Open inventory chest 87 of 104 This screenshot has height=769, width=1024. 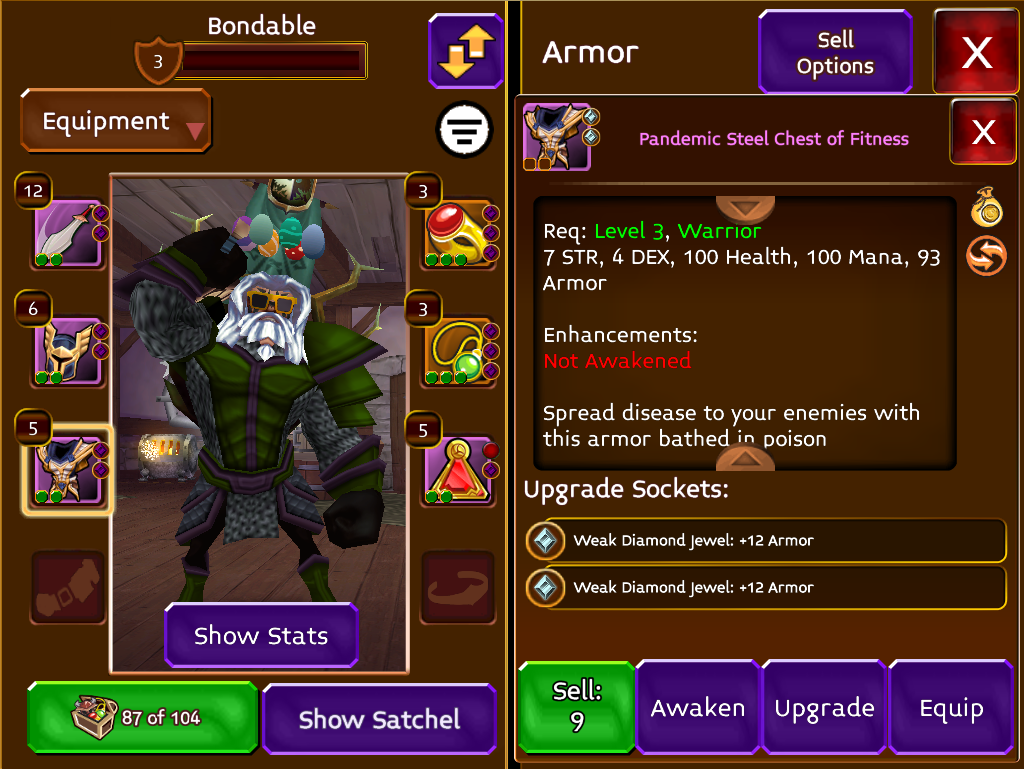[142, 717]
